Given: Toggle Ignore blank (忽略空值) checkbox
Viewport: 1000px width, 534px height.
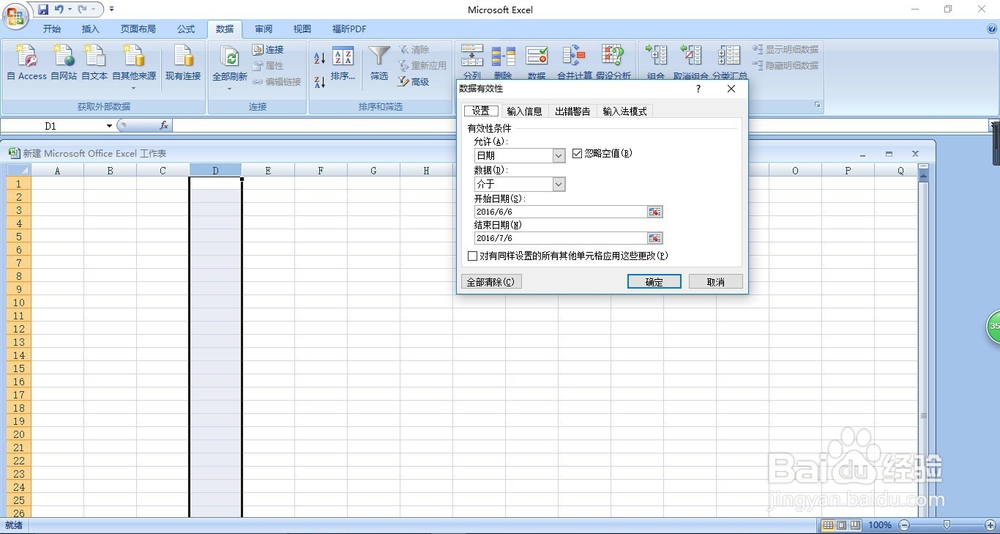Looking at the screenshot, I should click(577, 153).
